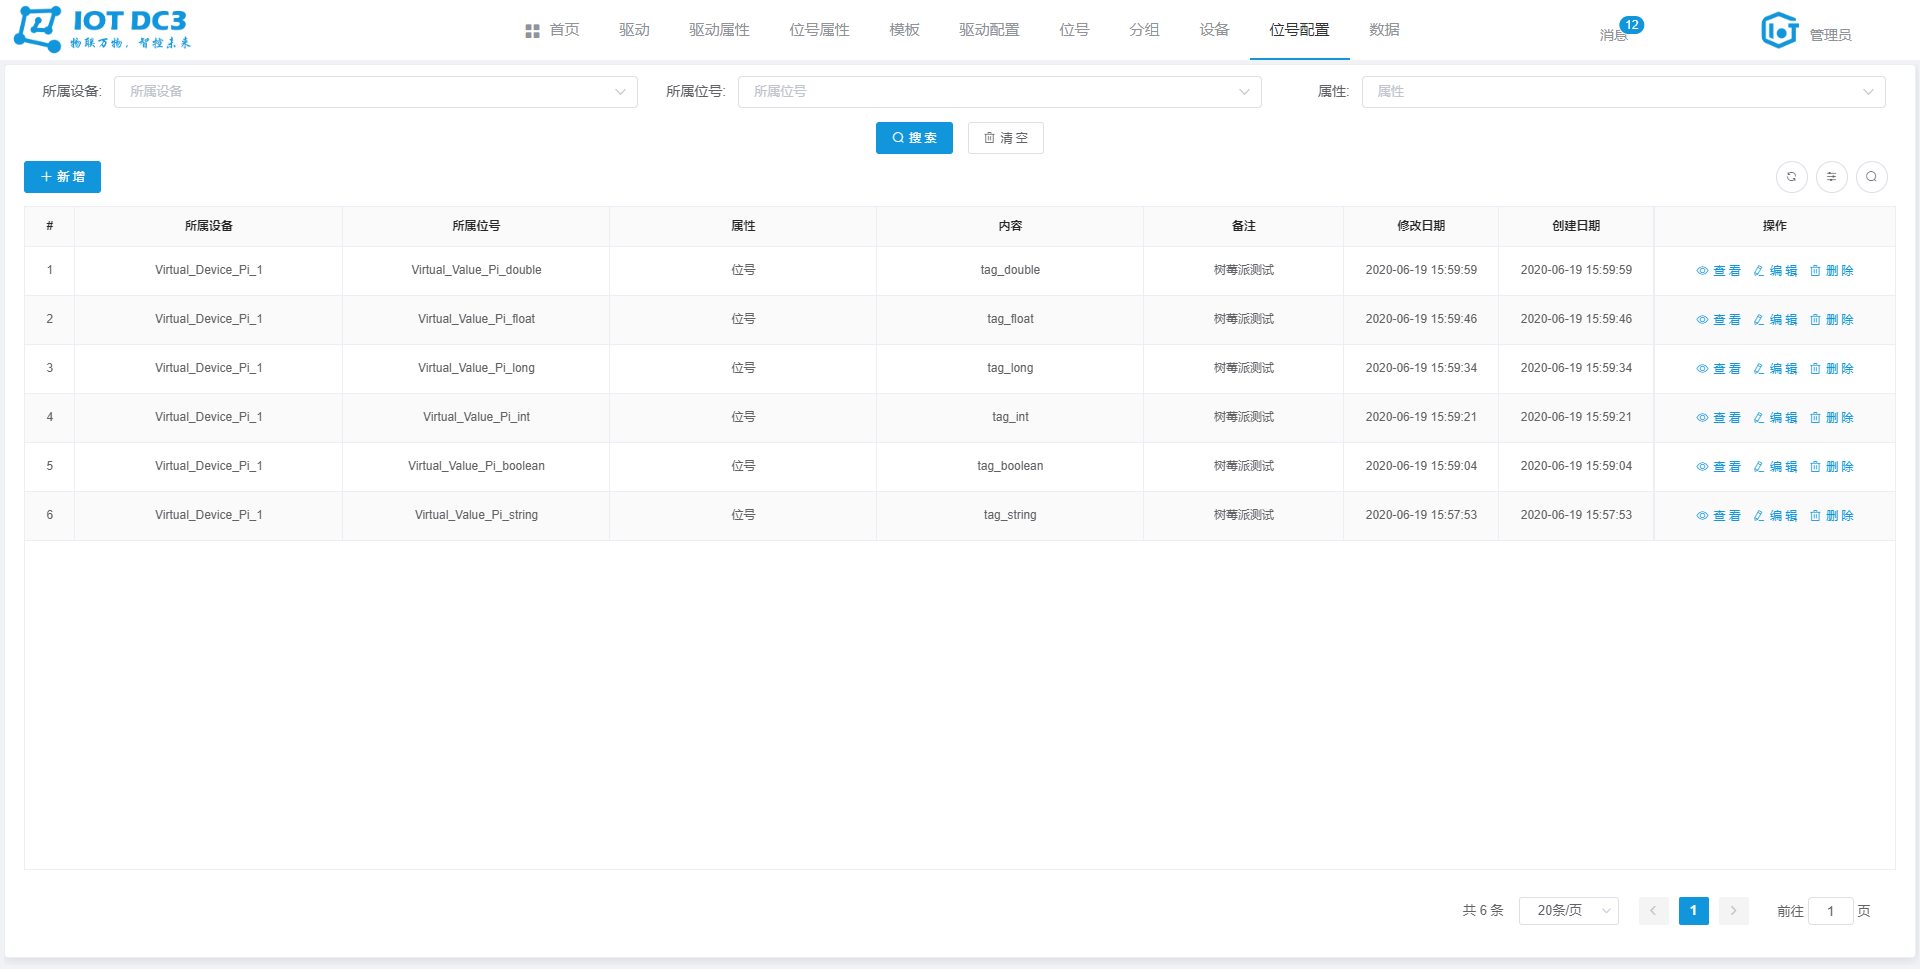Open the 数据 tab
Image resolution: width=1920 pixels, height=969 pixels.
point(1384,30)
